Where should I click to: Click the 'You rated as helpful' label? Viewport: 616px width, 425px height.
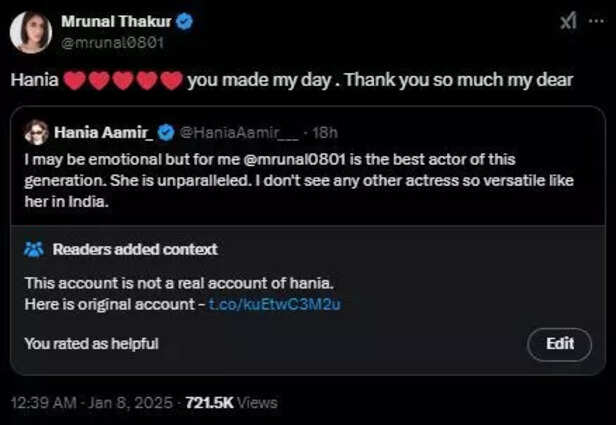click(91, 344)
